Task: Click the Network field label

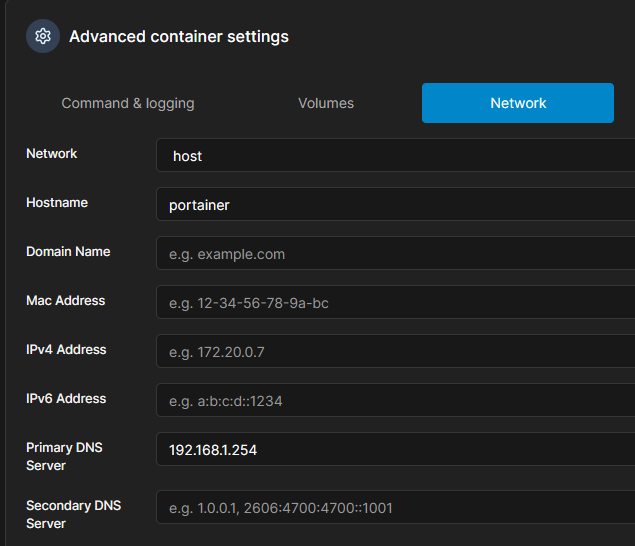Action: 51,154
